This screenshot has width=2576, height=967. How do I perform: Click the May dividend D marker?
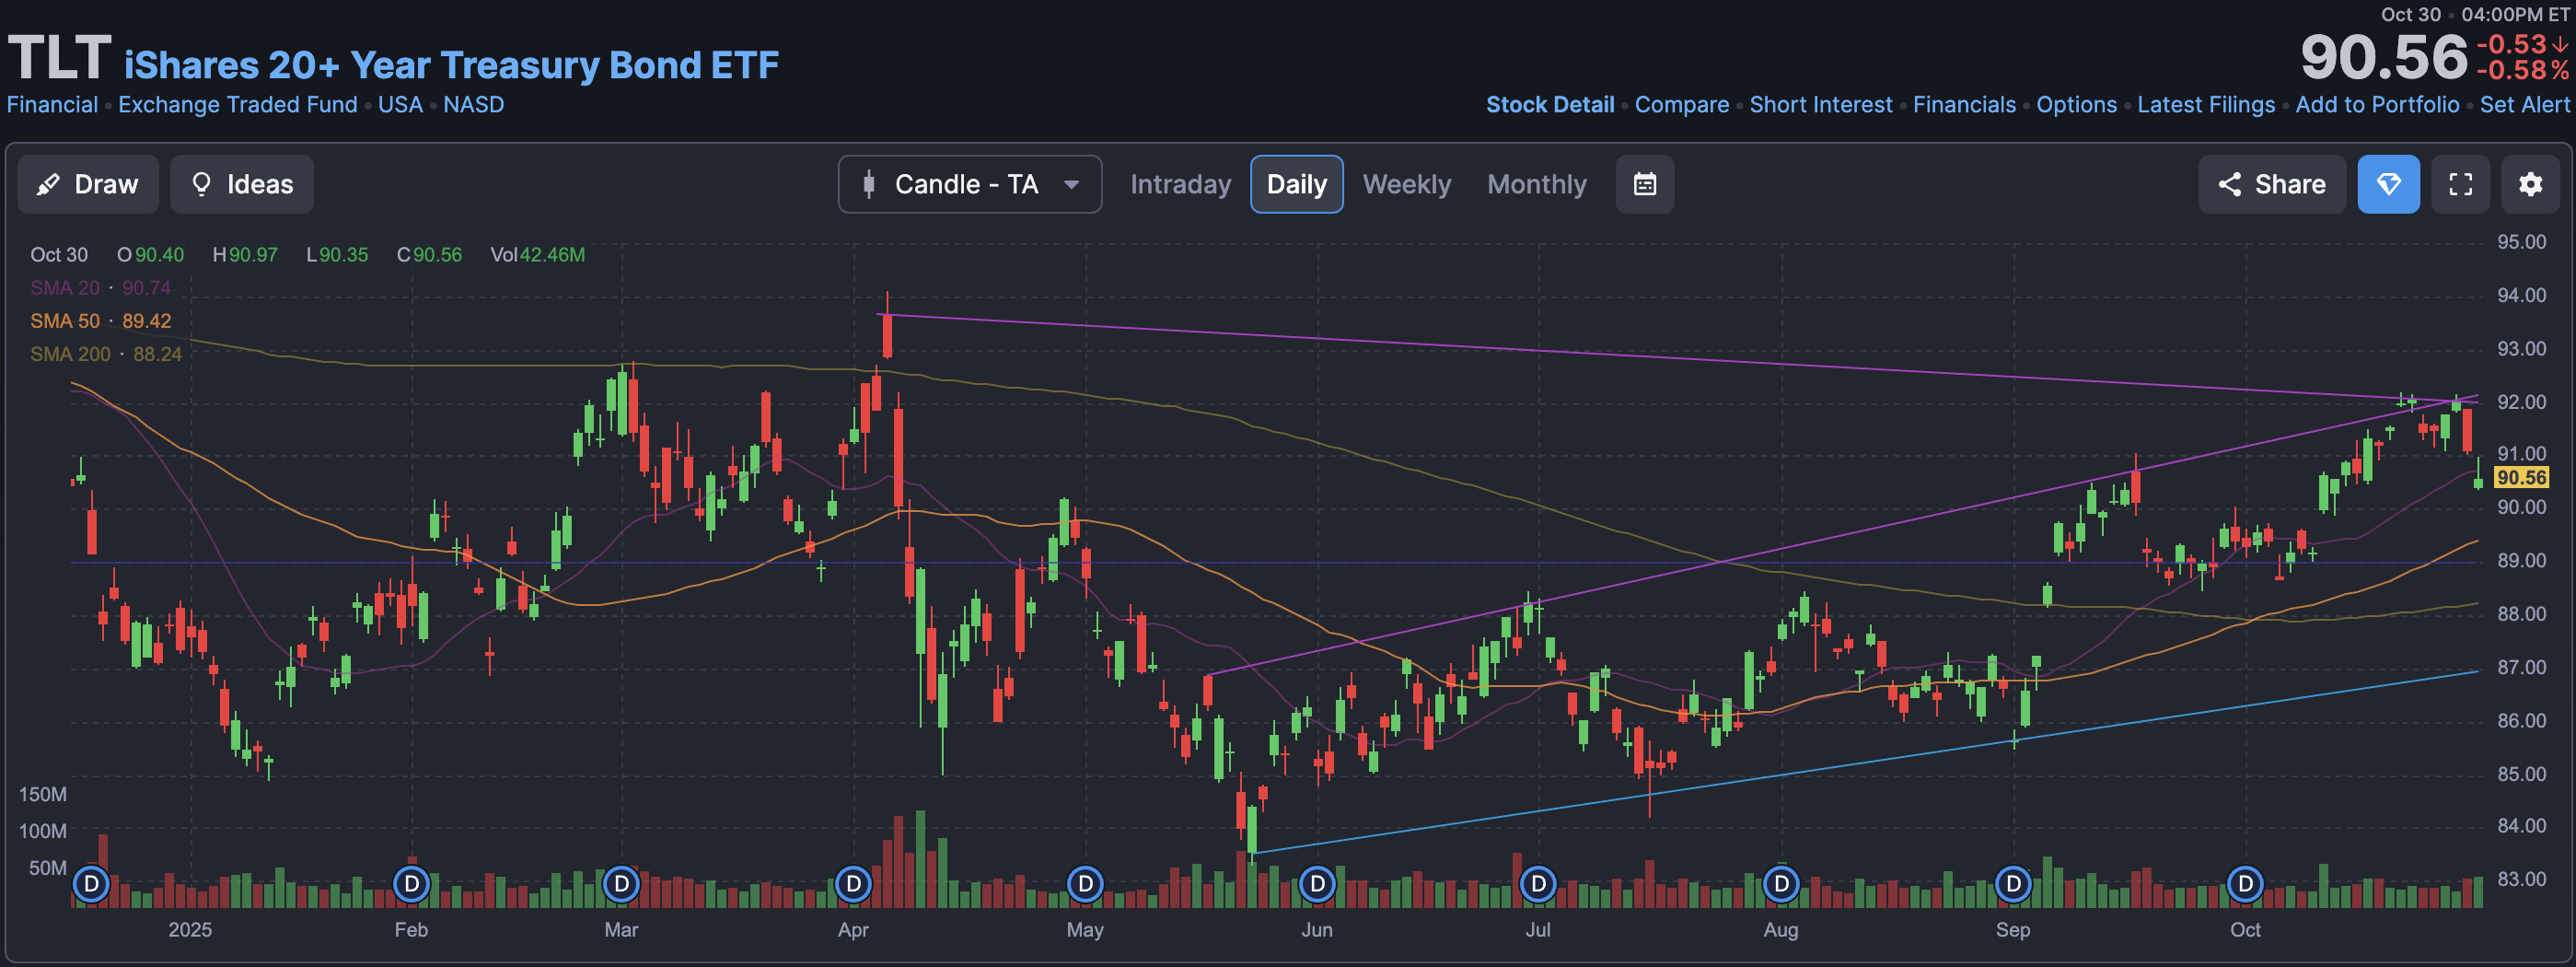(1085, 884)
